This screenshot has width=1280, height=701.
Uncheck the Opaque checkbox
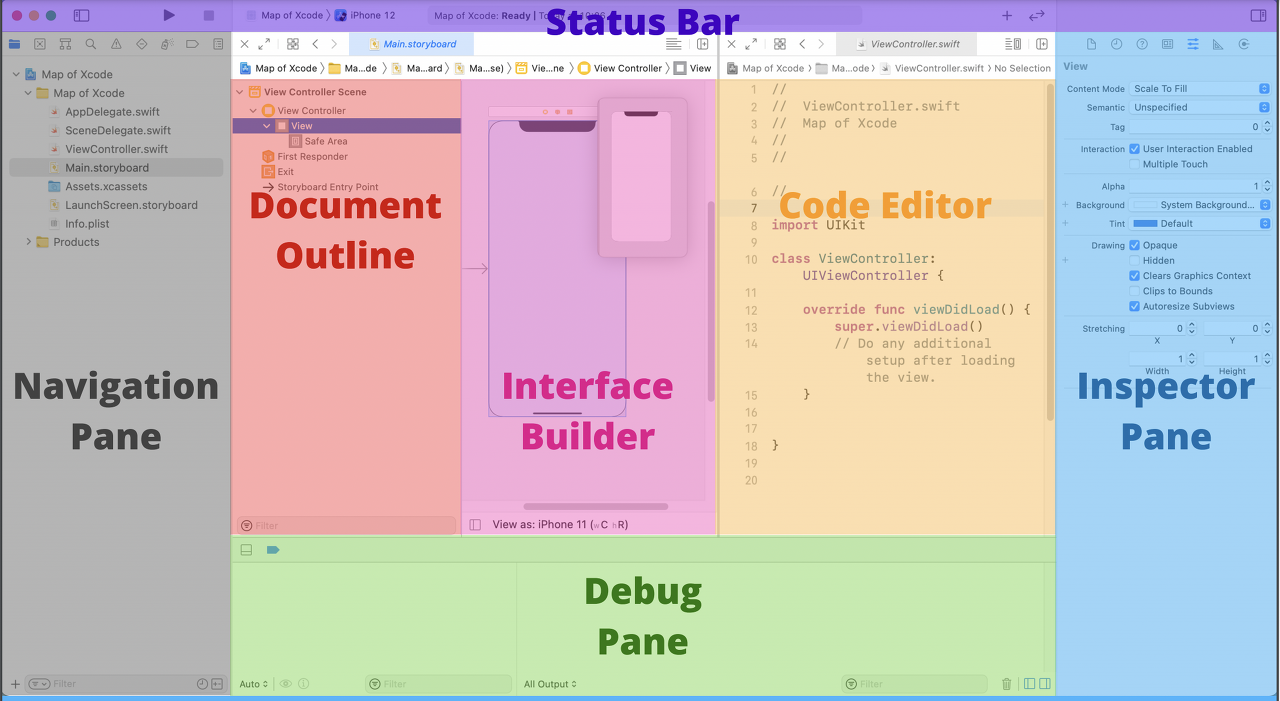click(1134, 245)
